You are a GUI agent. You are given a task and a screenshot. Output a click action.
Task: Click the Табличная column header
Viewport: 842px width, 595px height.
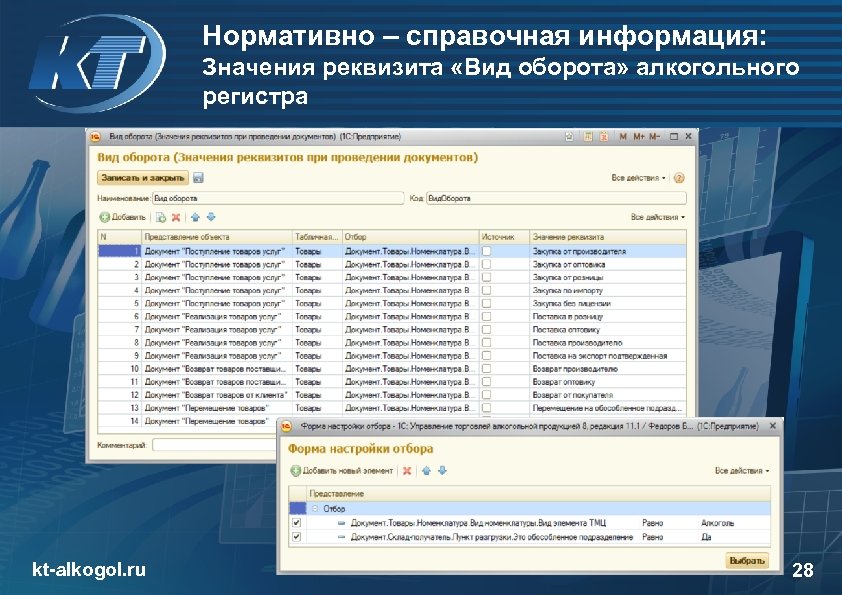[317, 237]
